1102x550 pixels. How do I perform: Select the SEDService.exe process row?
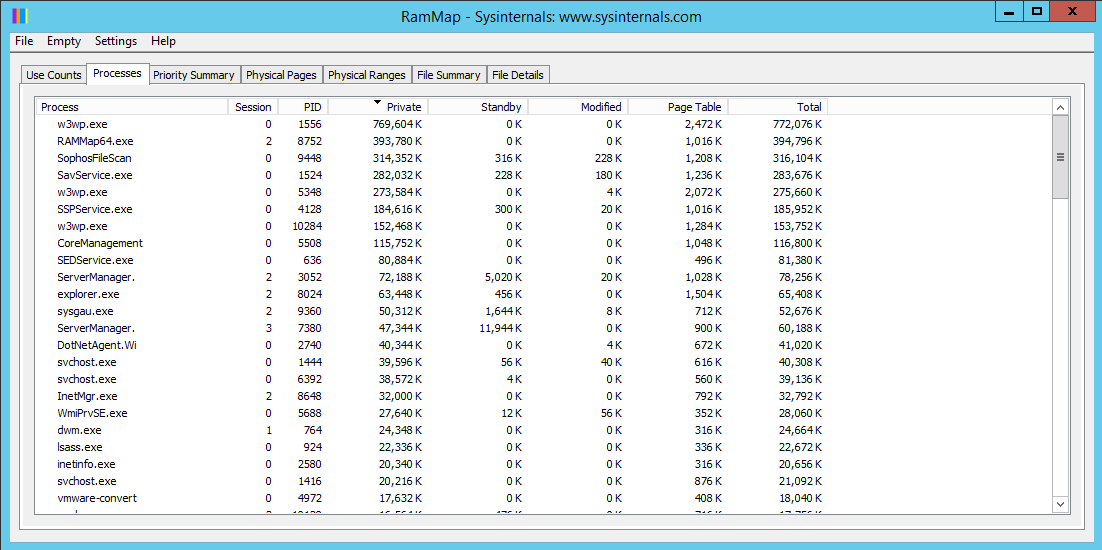click(x=432, y=260)
